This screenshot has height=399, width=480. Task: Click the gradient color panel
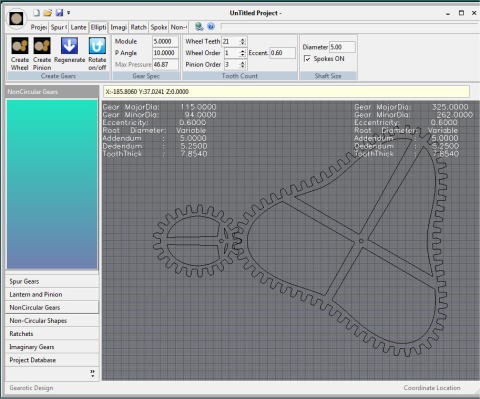click(x=52, y=184)
